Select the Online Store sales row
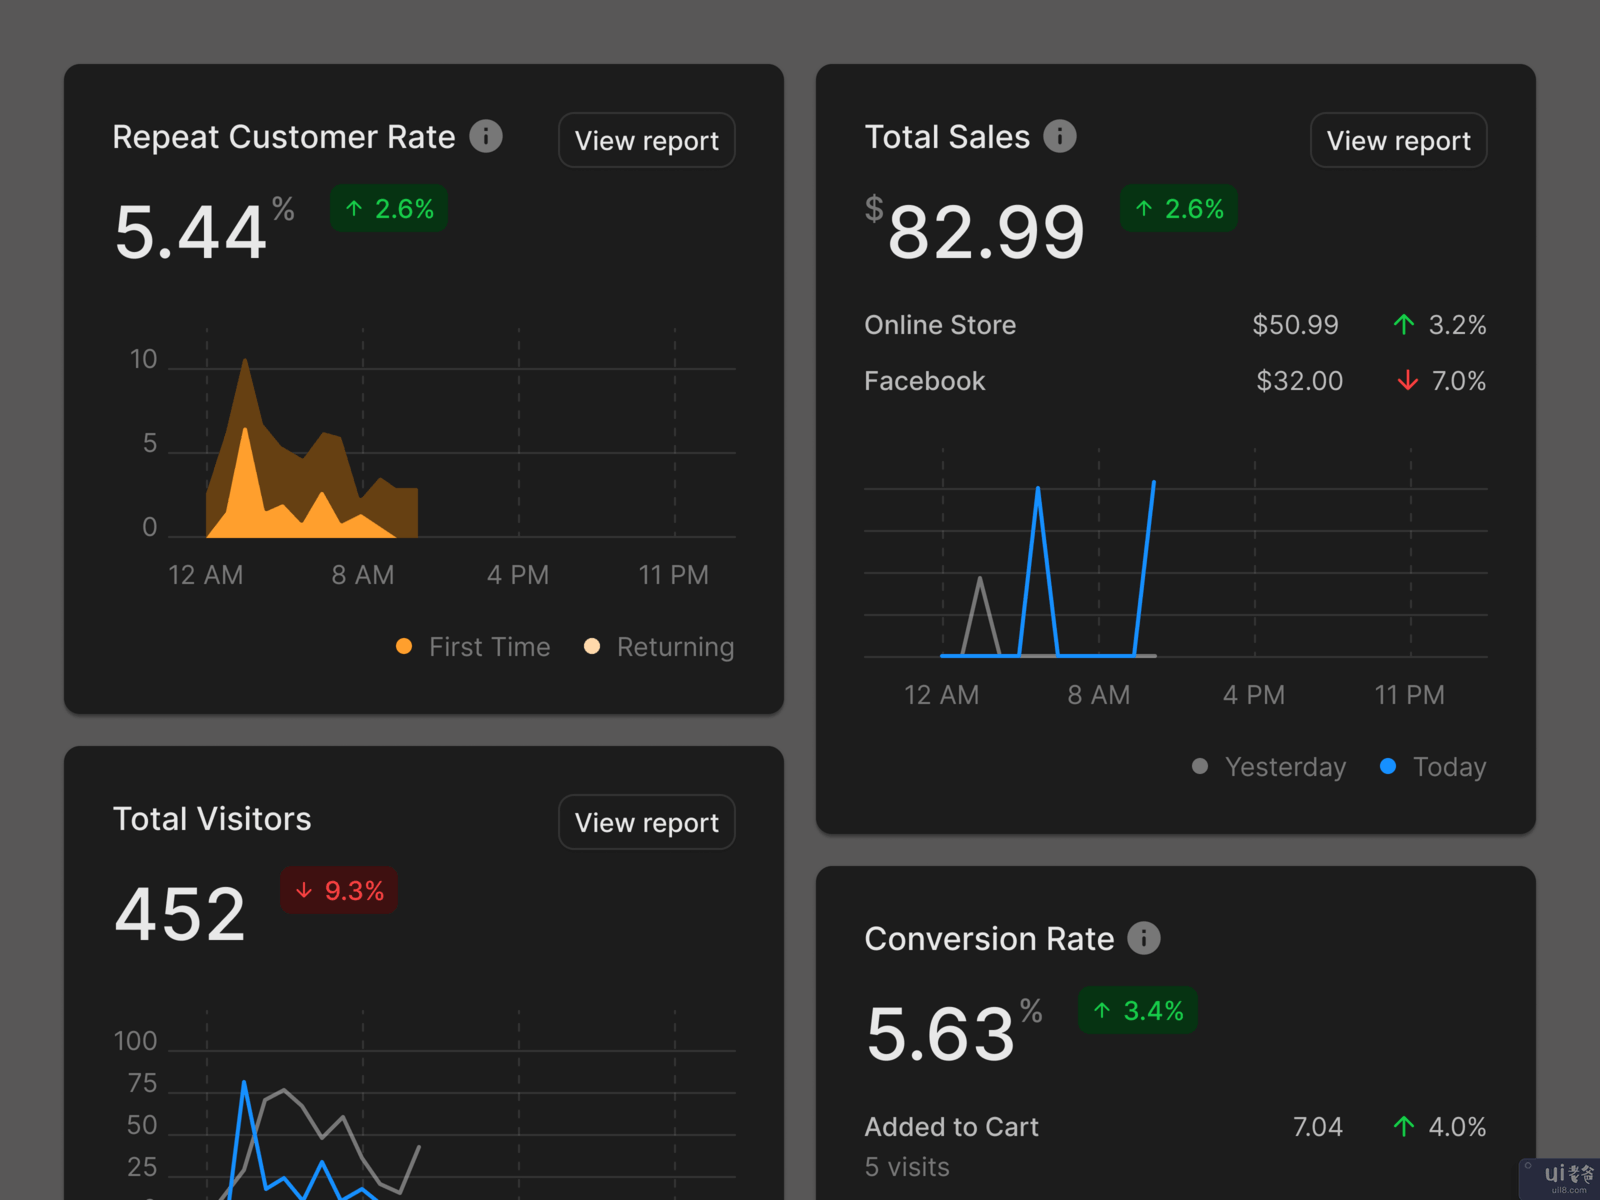This screenshot has height=1200, width=1600. point(940,325)
